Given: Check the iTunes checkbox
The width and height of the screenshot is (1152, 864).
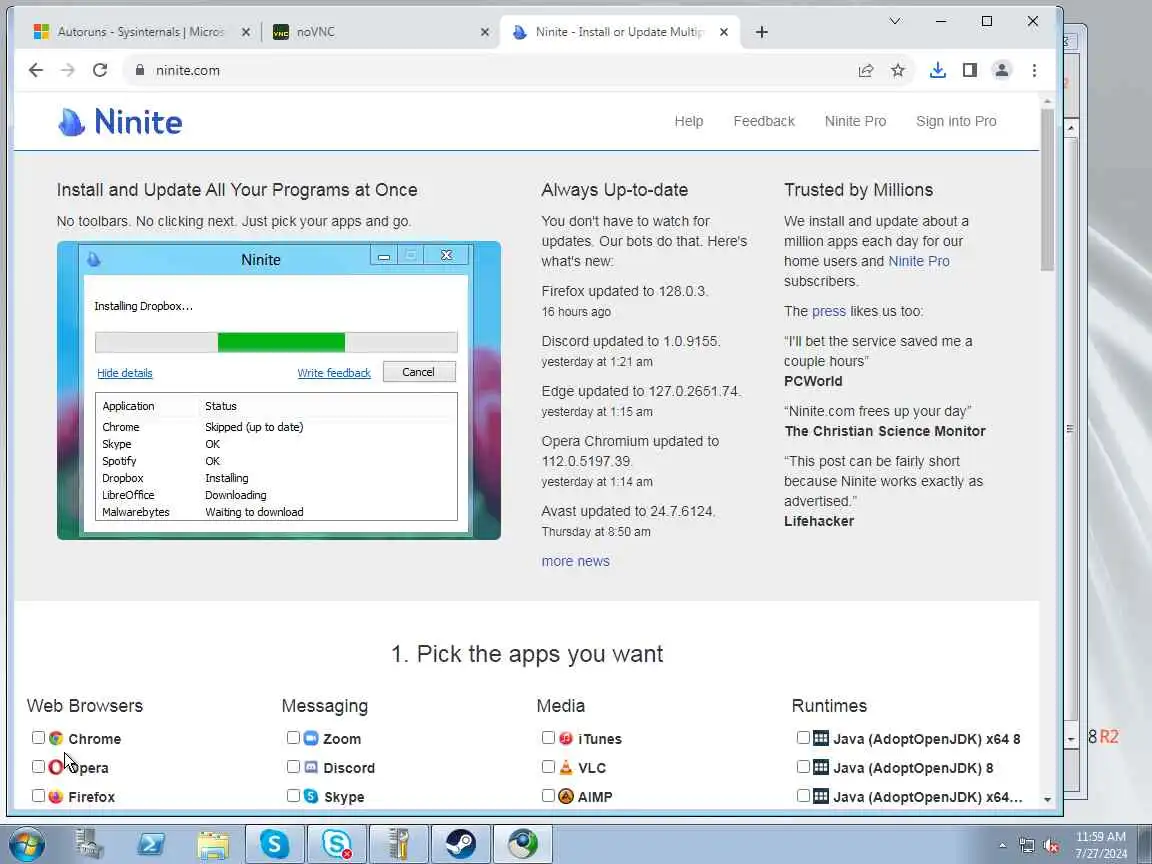Looking at the screenshot, I should click(x=548, y=737).
